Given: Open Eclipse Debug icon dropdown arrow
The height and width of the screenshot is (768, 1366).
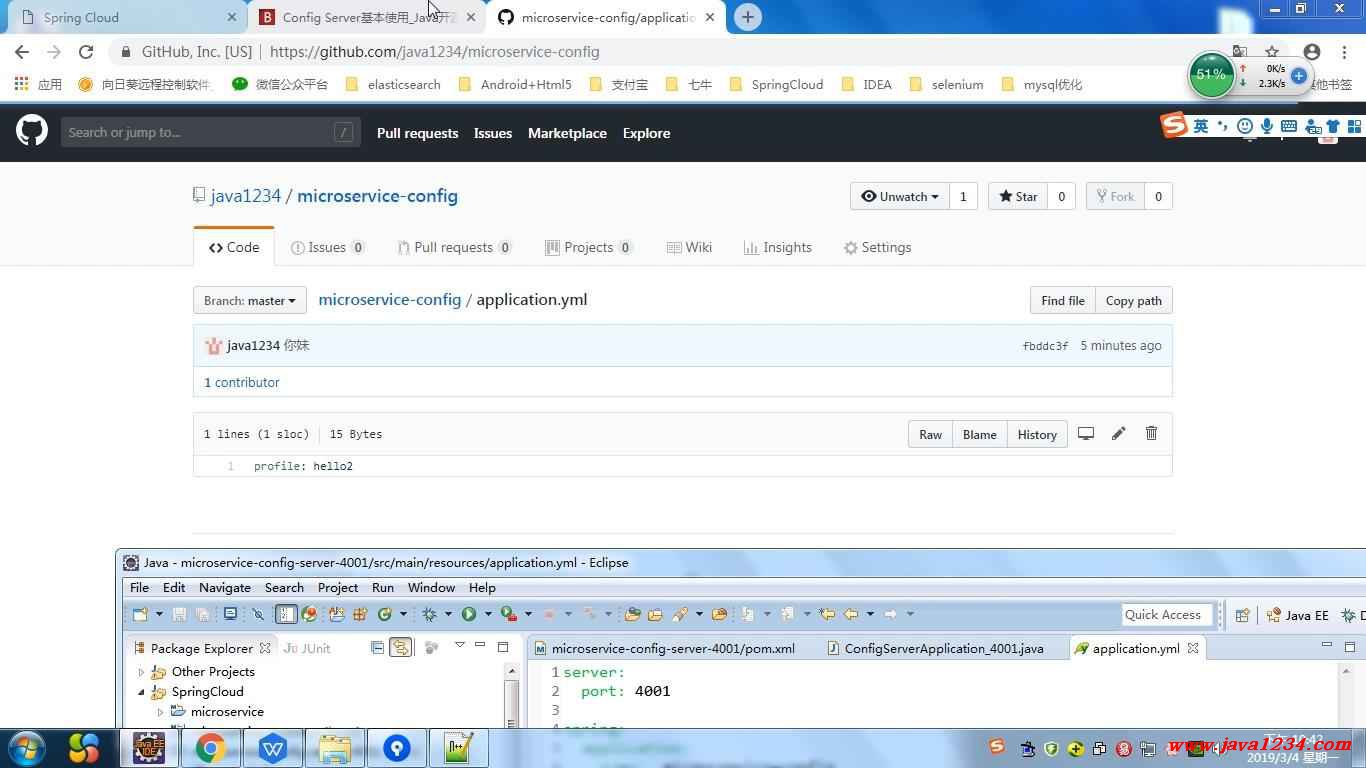Looking at the screenshot, I should point(448,614).
